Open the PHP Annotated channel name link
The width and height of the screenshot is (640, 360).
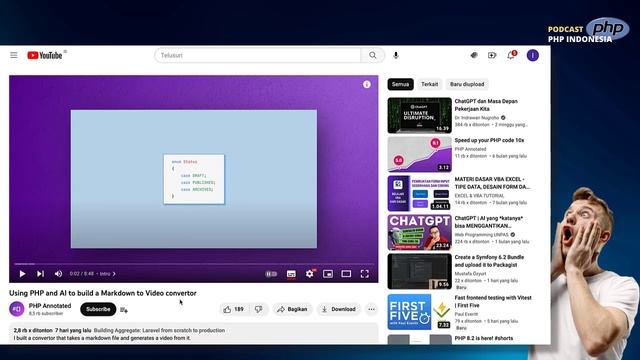point(50,306)
